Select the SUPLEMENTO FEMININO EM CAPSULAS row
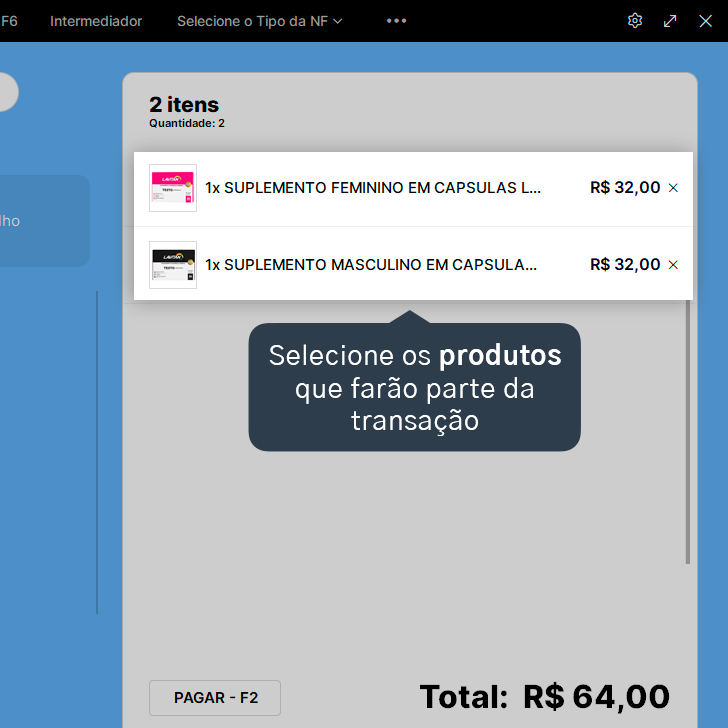Screen dimensions: 728x728 pyautogui.click(x=413, y=188)
